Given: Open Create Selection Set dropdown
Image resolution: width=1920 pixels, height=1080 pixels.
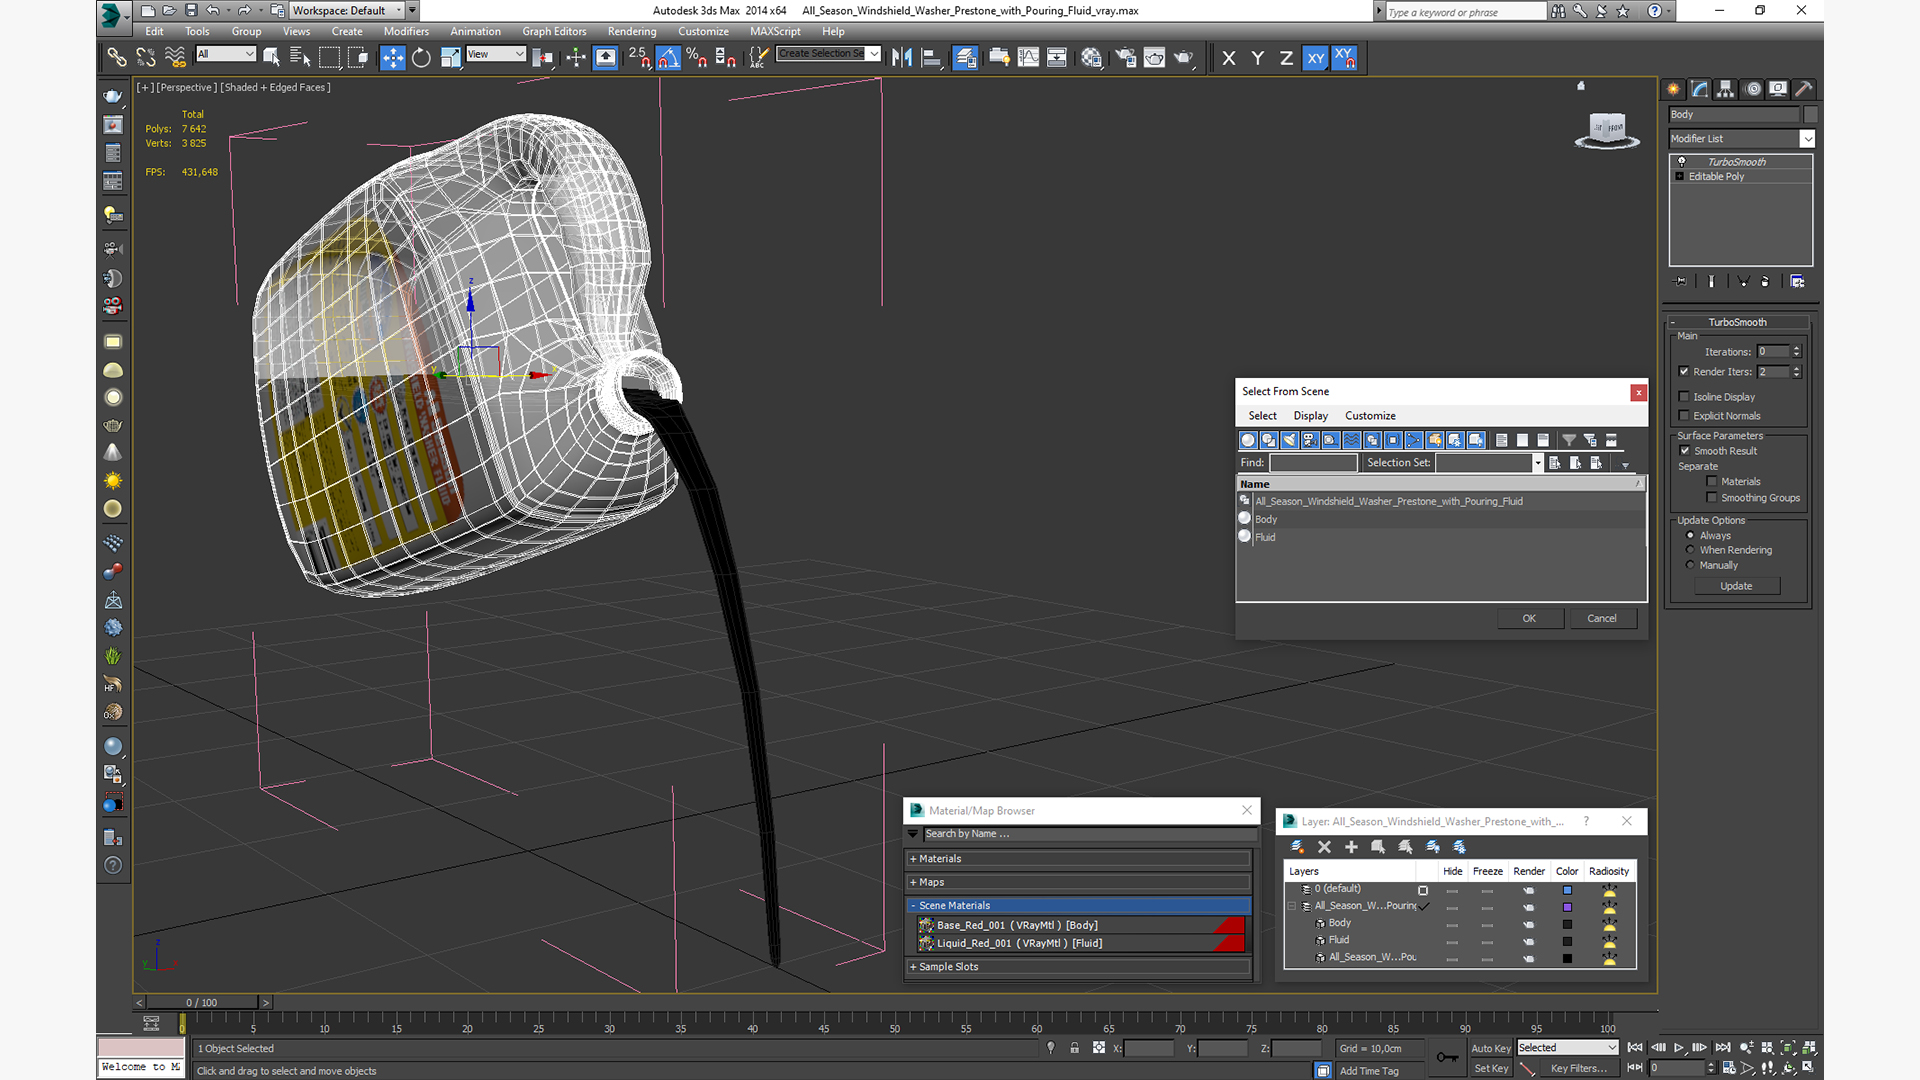Looking at the screenshot, I should (829, 54).
